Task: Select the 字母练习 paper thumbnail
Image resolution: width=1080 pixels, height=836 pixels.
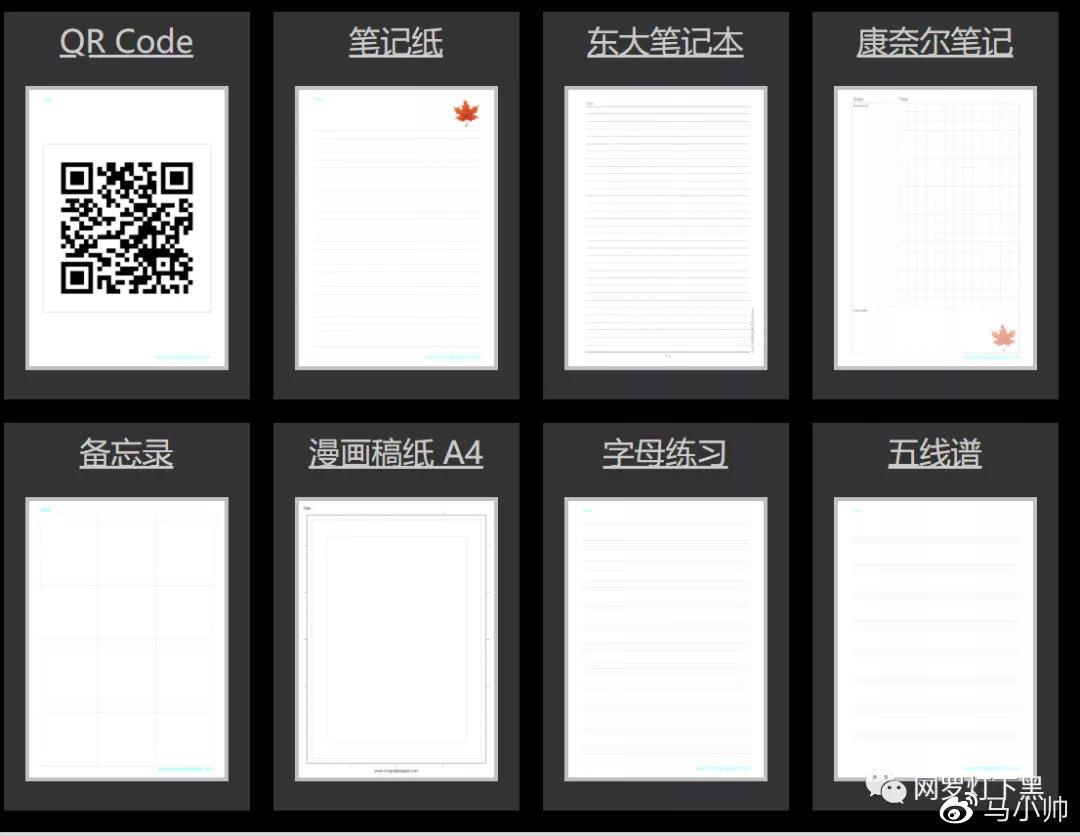Action: point(665,639)
